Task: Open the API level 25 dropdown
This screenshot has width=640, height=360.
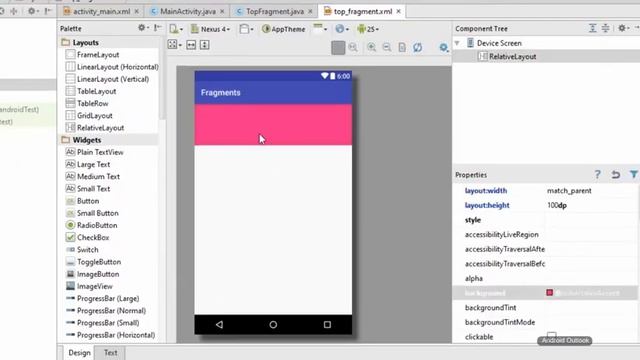Action: [x=368, y=29]
